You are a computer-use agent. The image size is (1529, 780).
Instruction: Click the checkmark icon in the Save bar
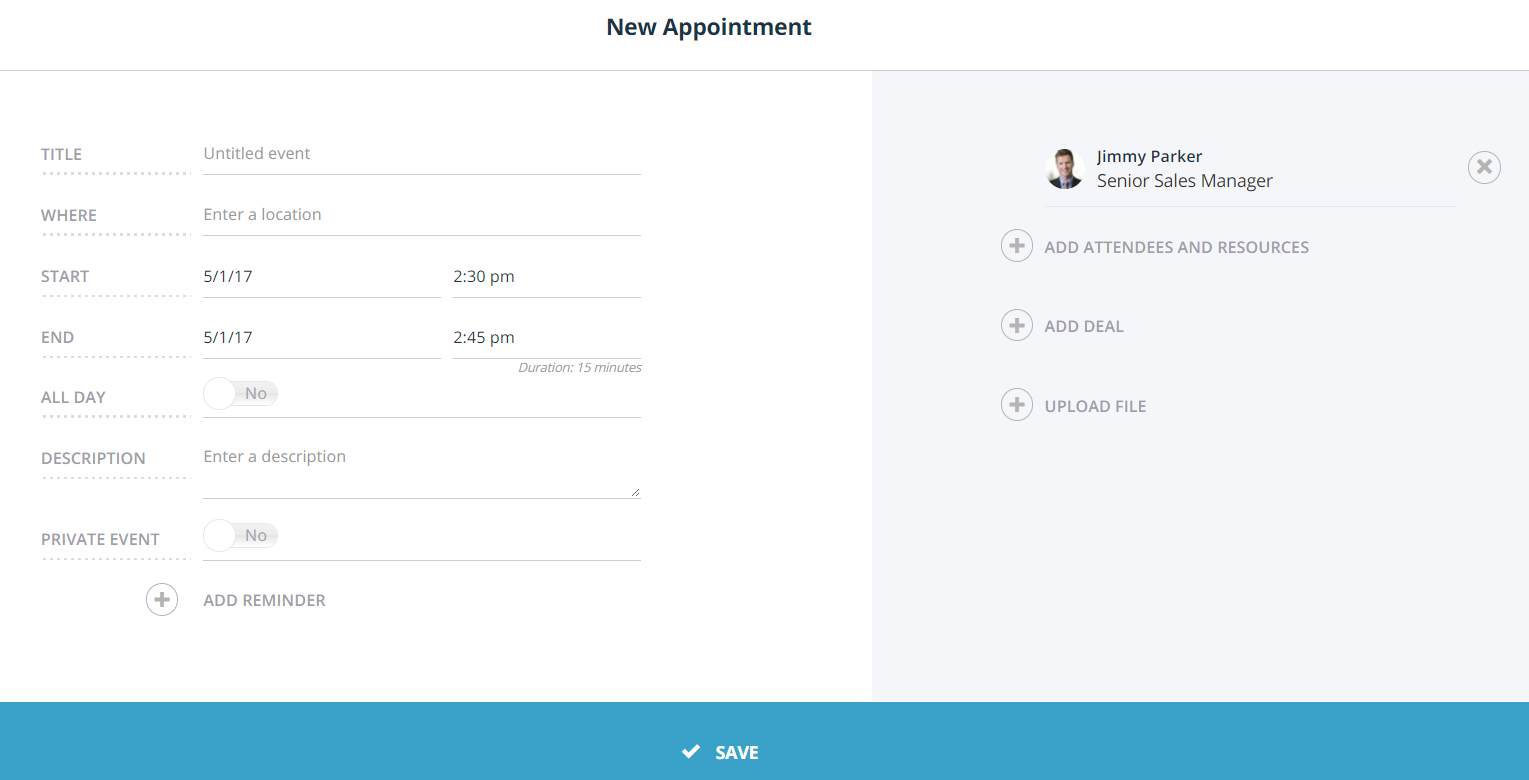coord(690,752)
